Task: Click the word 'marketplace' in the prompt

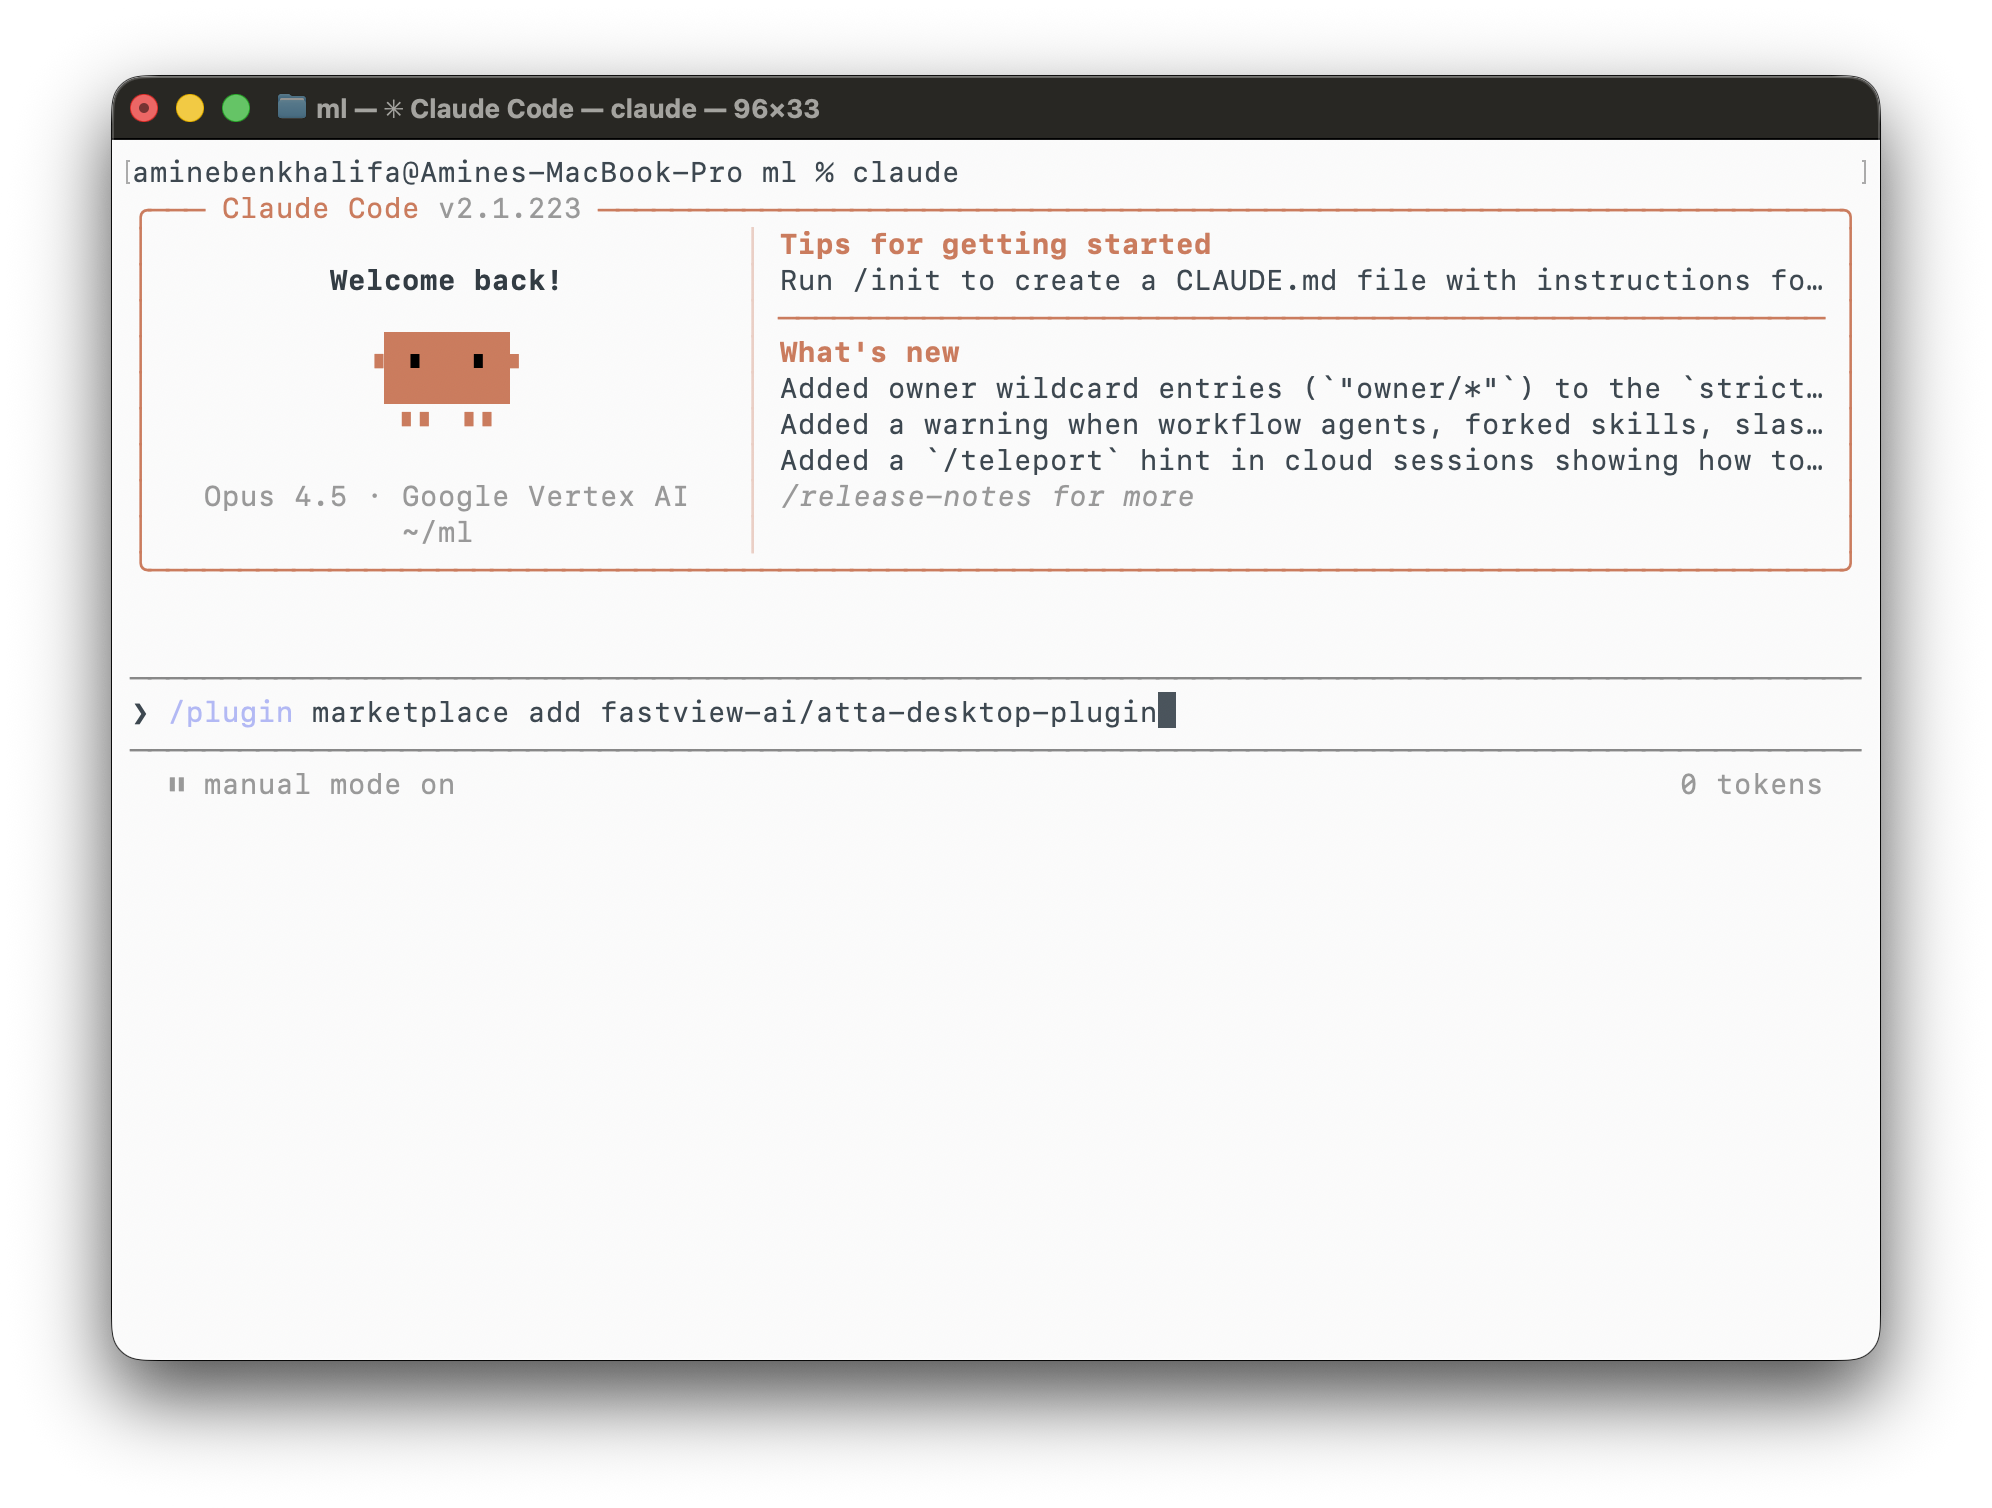Action: 410,713
